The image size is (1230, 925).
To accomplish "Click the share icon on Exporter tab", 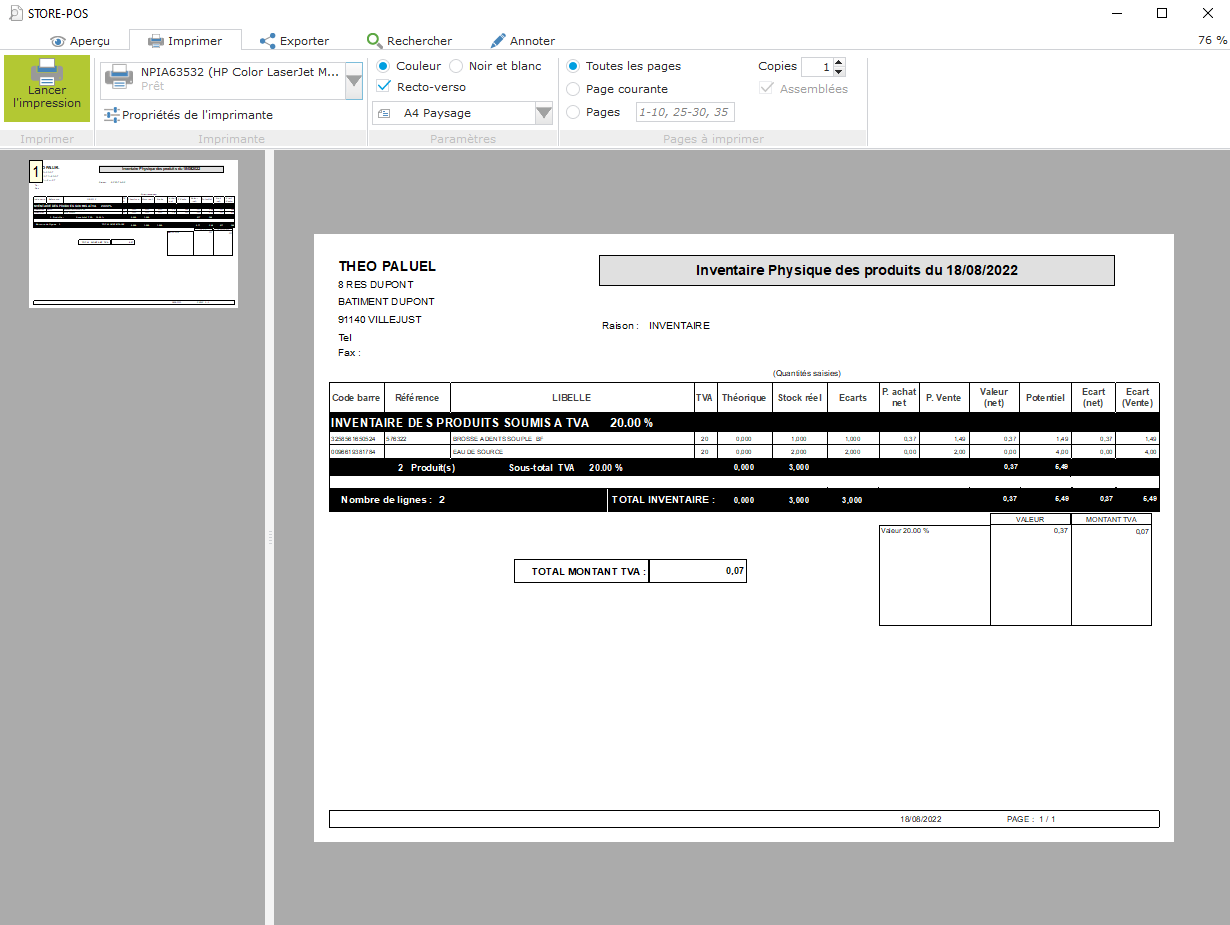I will pyautogui.click(x=267, y=41).
